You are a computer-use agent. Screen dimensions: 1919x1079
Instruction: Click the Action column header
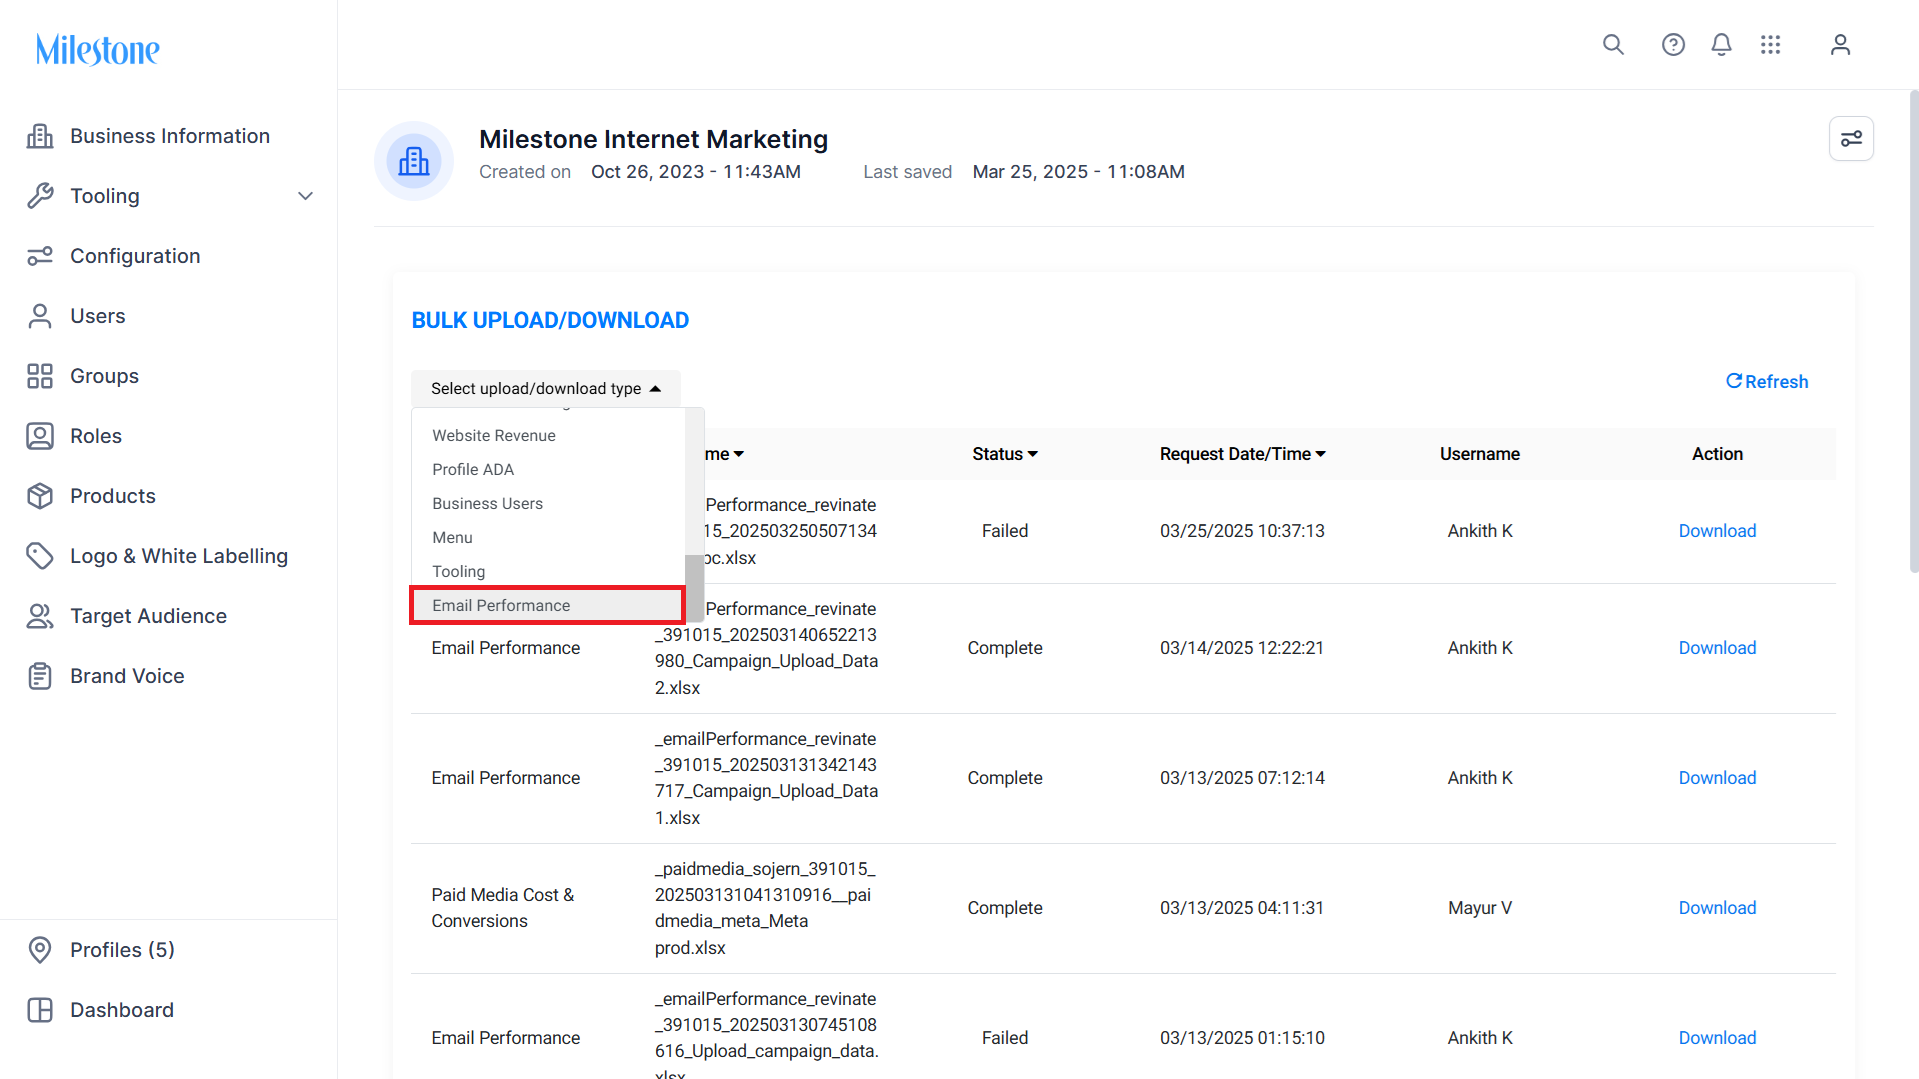(1717, 454)
